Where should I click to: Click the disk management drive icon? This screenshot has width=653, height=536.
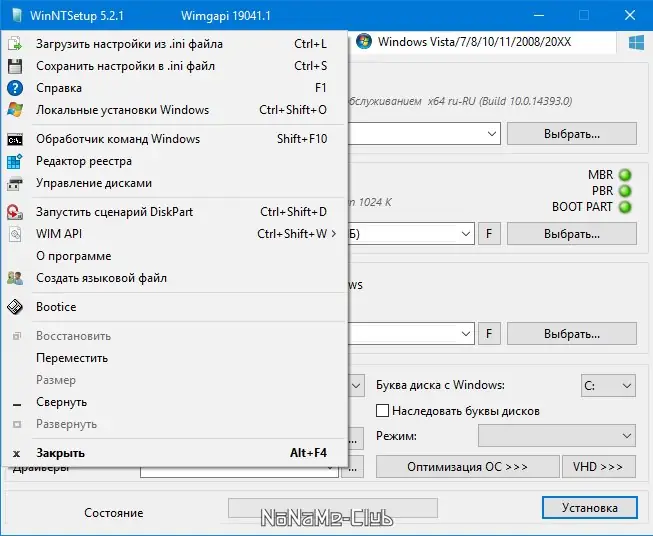pos(15,183)
